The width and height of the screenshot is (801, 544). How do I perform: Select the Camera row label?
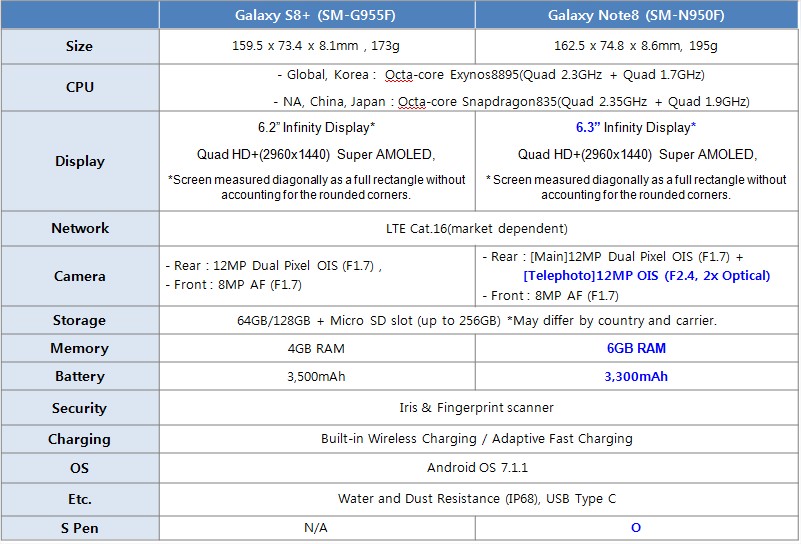tap(80, 276)
